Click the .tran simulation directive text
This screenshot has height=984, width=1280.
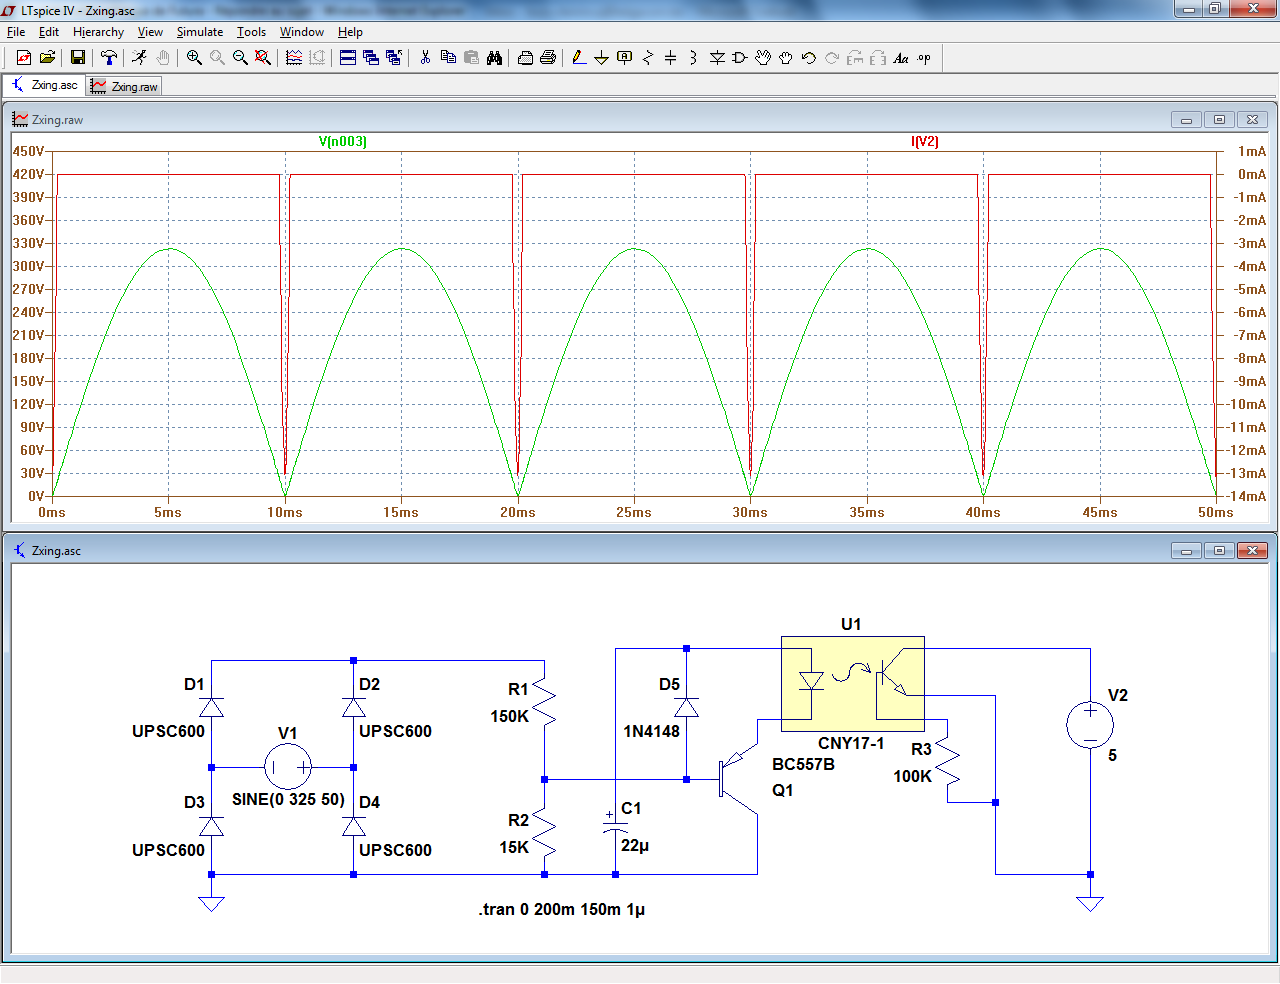click(x=561, y=909)
